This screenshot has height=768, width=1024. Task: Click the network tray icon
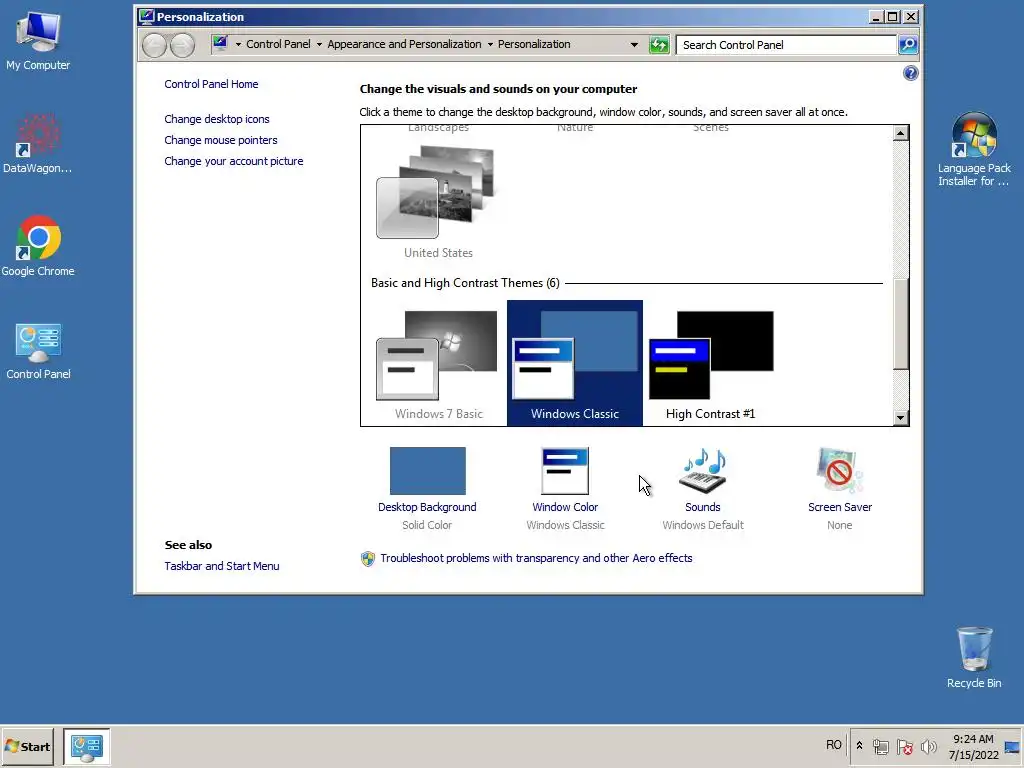880,746
